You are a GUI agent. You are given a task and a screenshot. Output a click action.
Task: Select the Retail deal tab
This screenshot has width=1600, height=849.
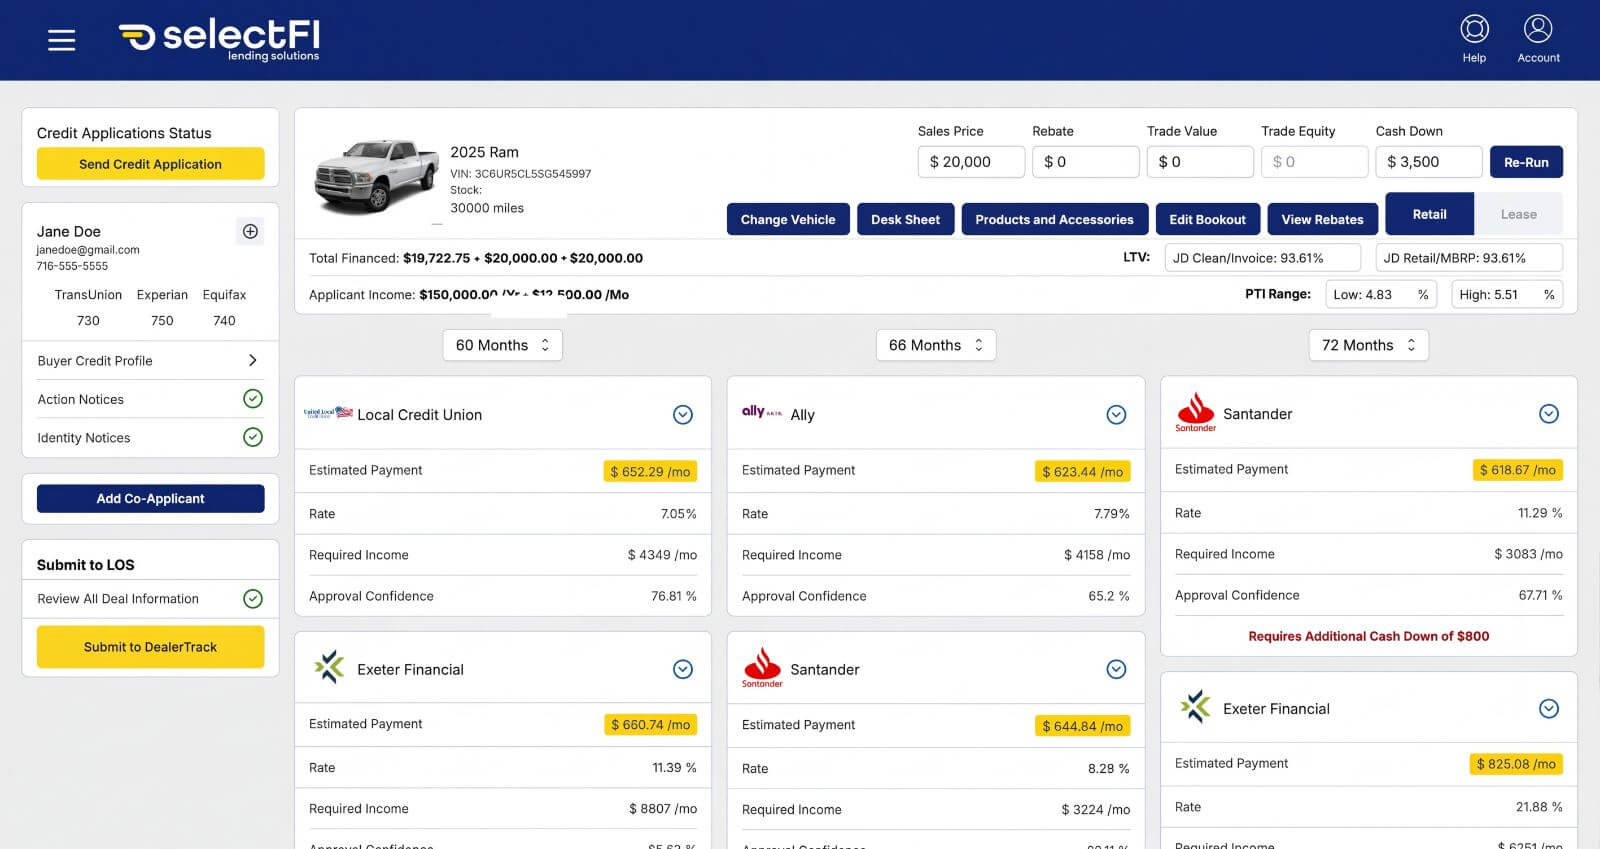[1429, 214]
